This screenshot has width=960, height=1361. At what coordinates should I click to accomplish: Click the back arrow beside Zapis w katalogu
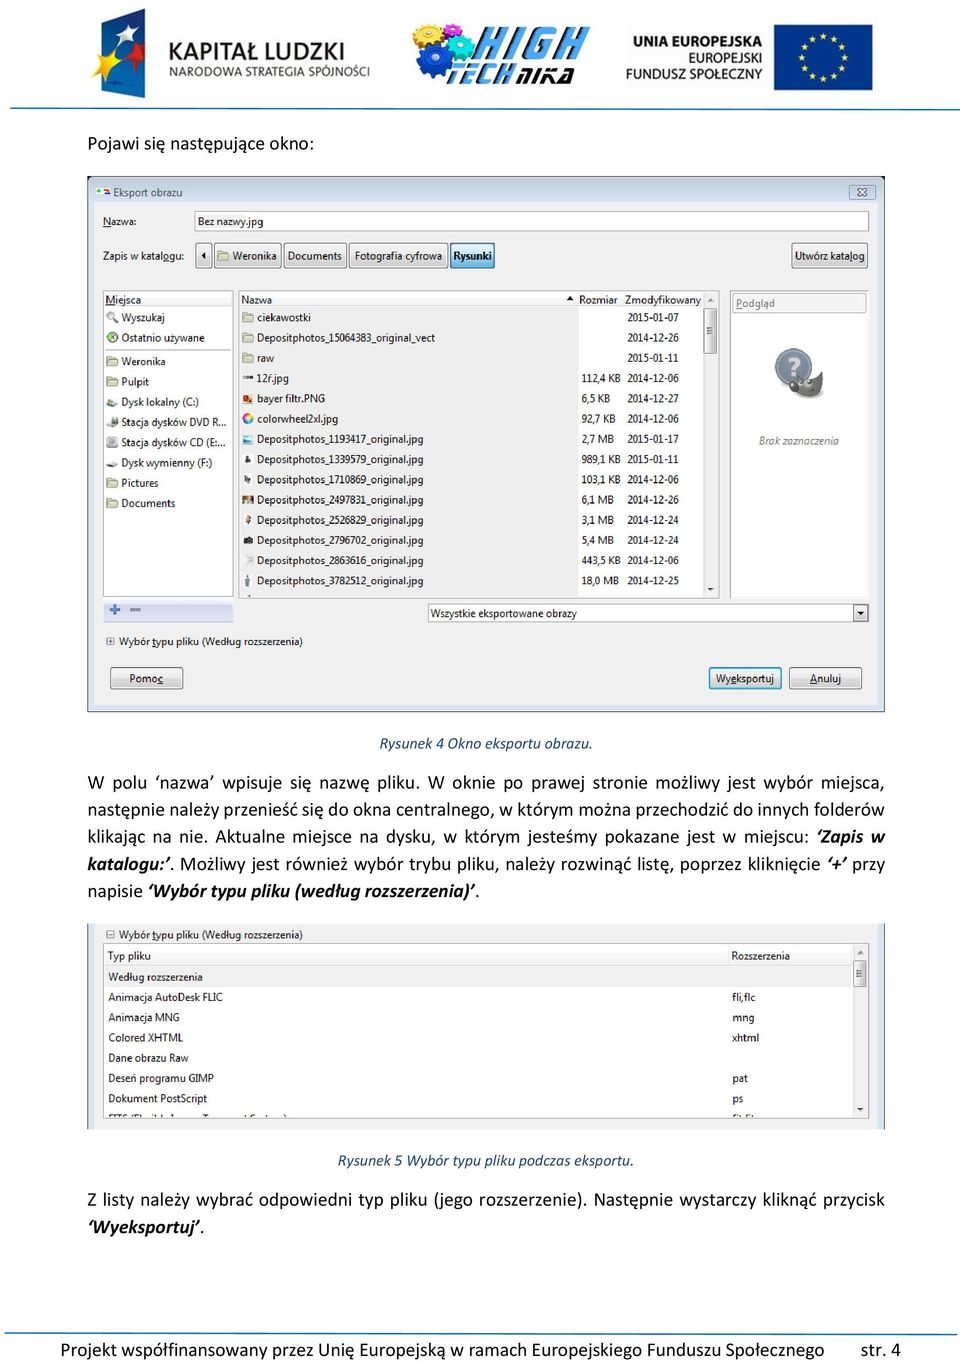[x=204, y=256]
